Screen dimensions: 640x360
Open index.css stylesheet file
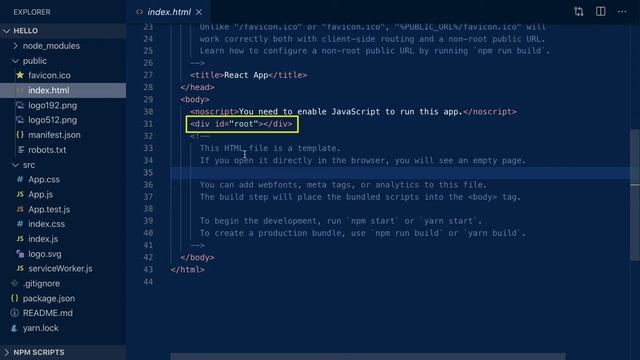[63, 224]
